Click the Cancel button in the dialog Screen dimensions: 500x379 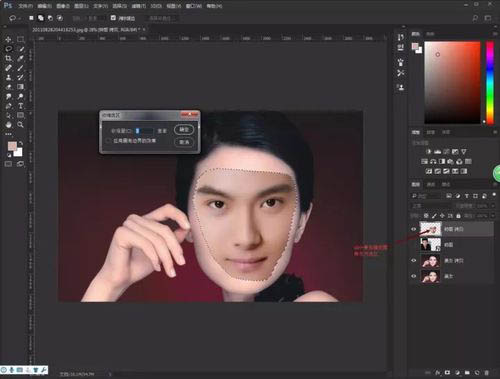coord(184,142)
